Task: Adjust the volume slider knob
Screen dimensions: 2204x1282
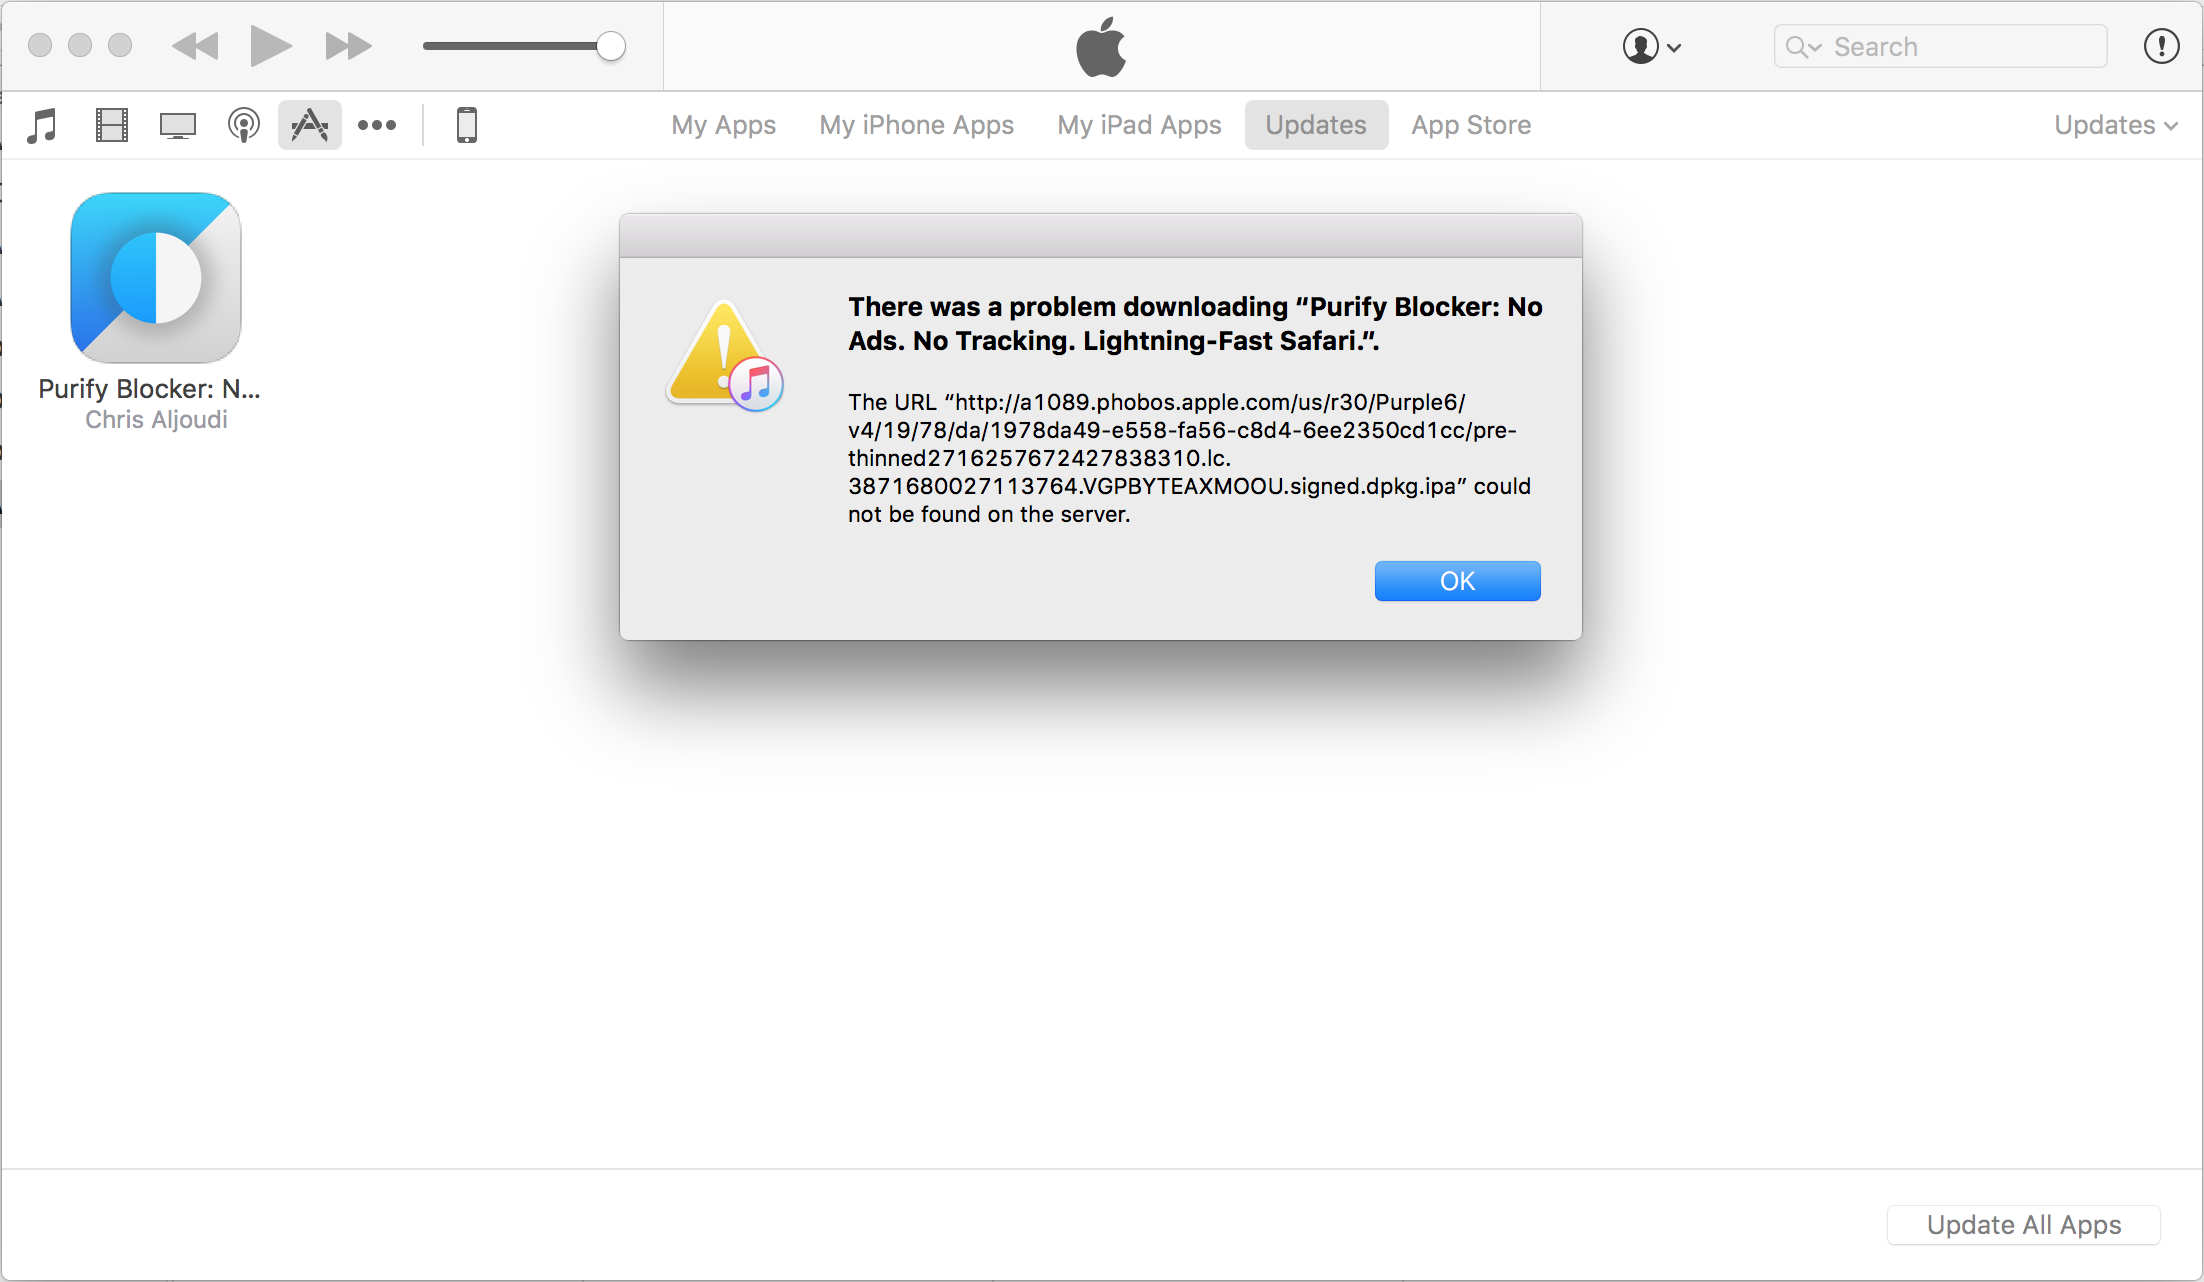Action: click(x=611, y=46)
